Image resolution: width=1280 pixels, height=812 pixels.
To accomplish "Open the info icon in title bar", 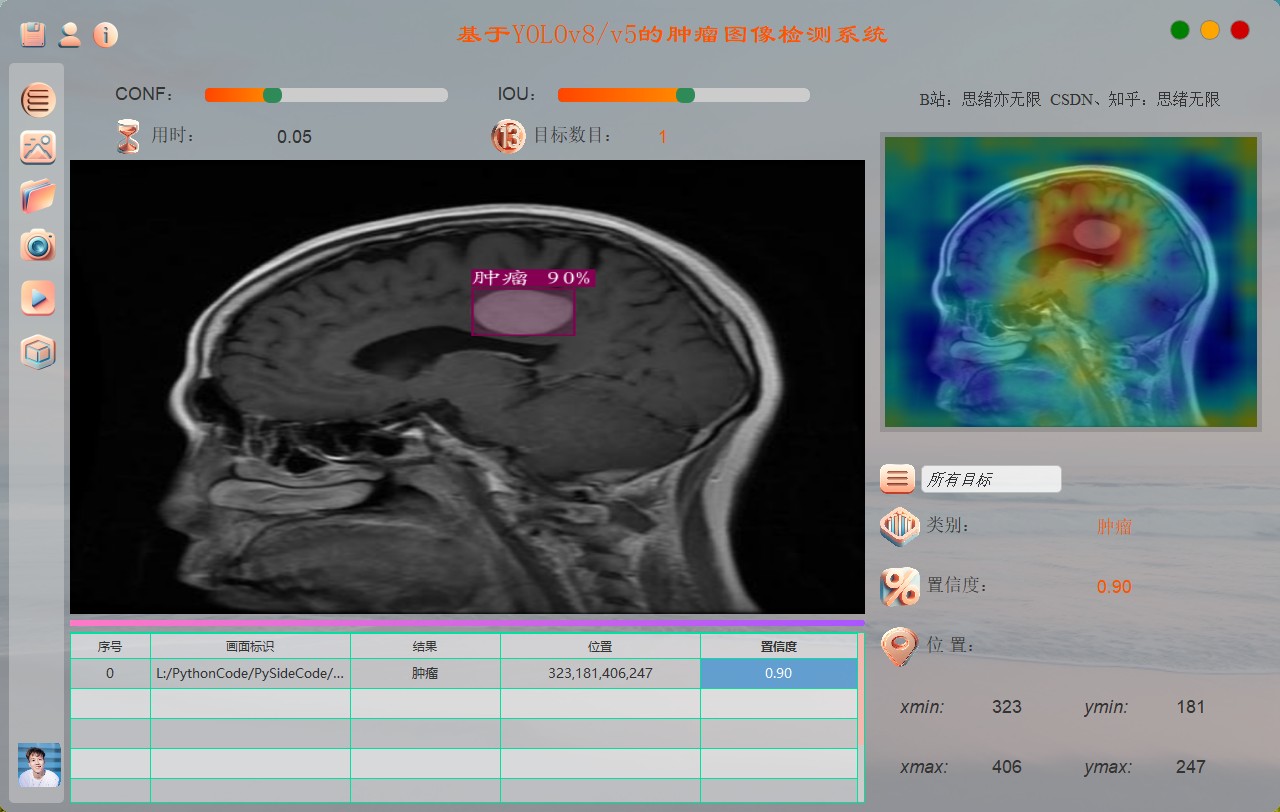I will (106, 35).
